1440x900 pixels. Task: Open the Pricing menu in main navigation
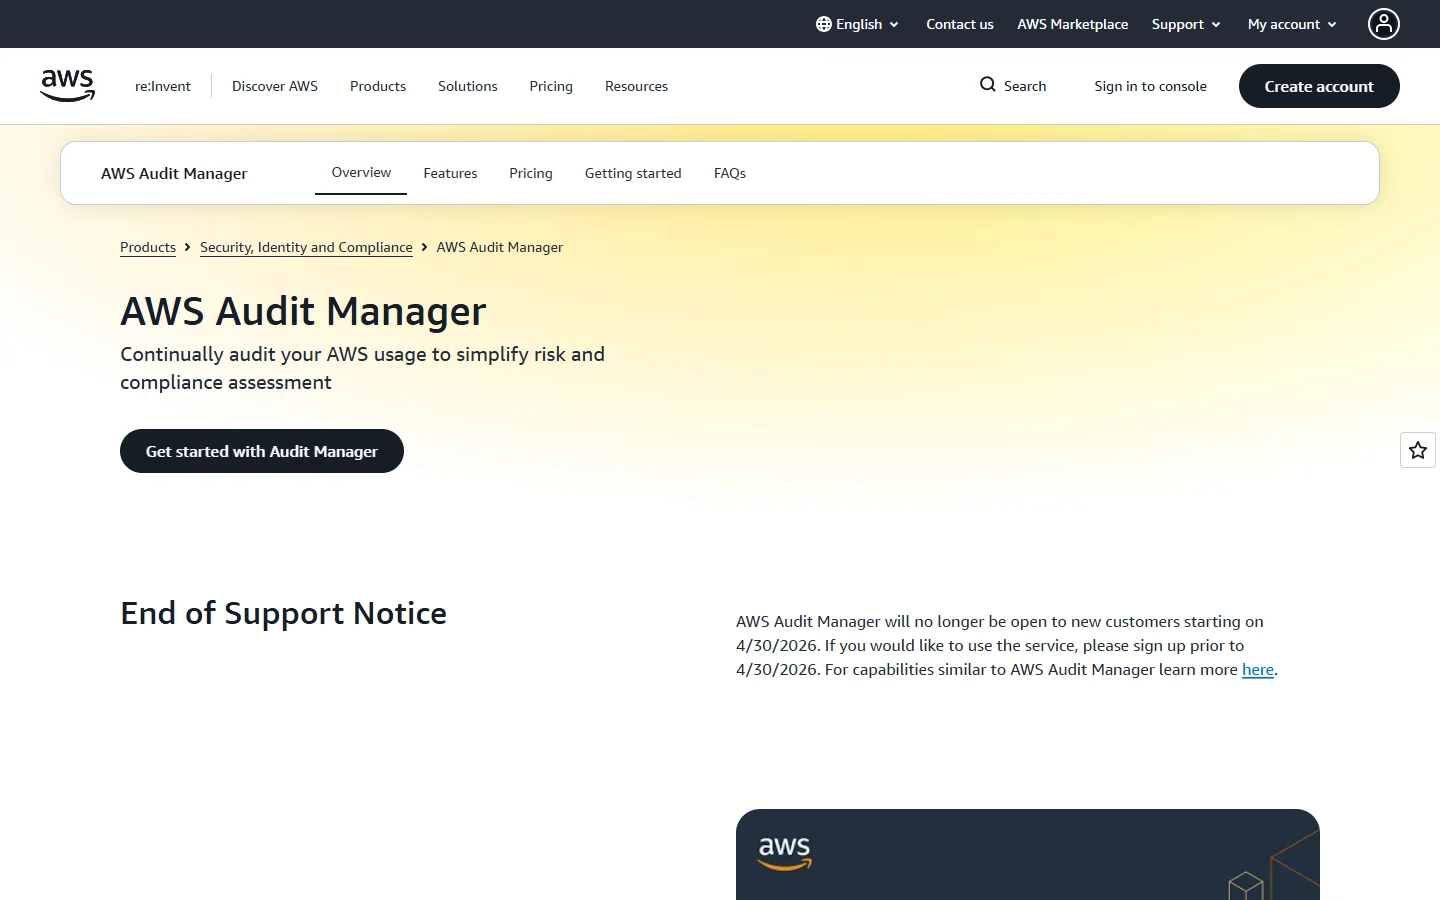point(551,86)
